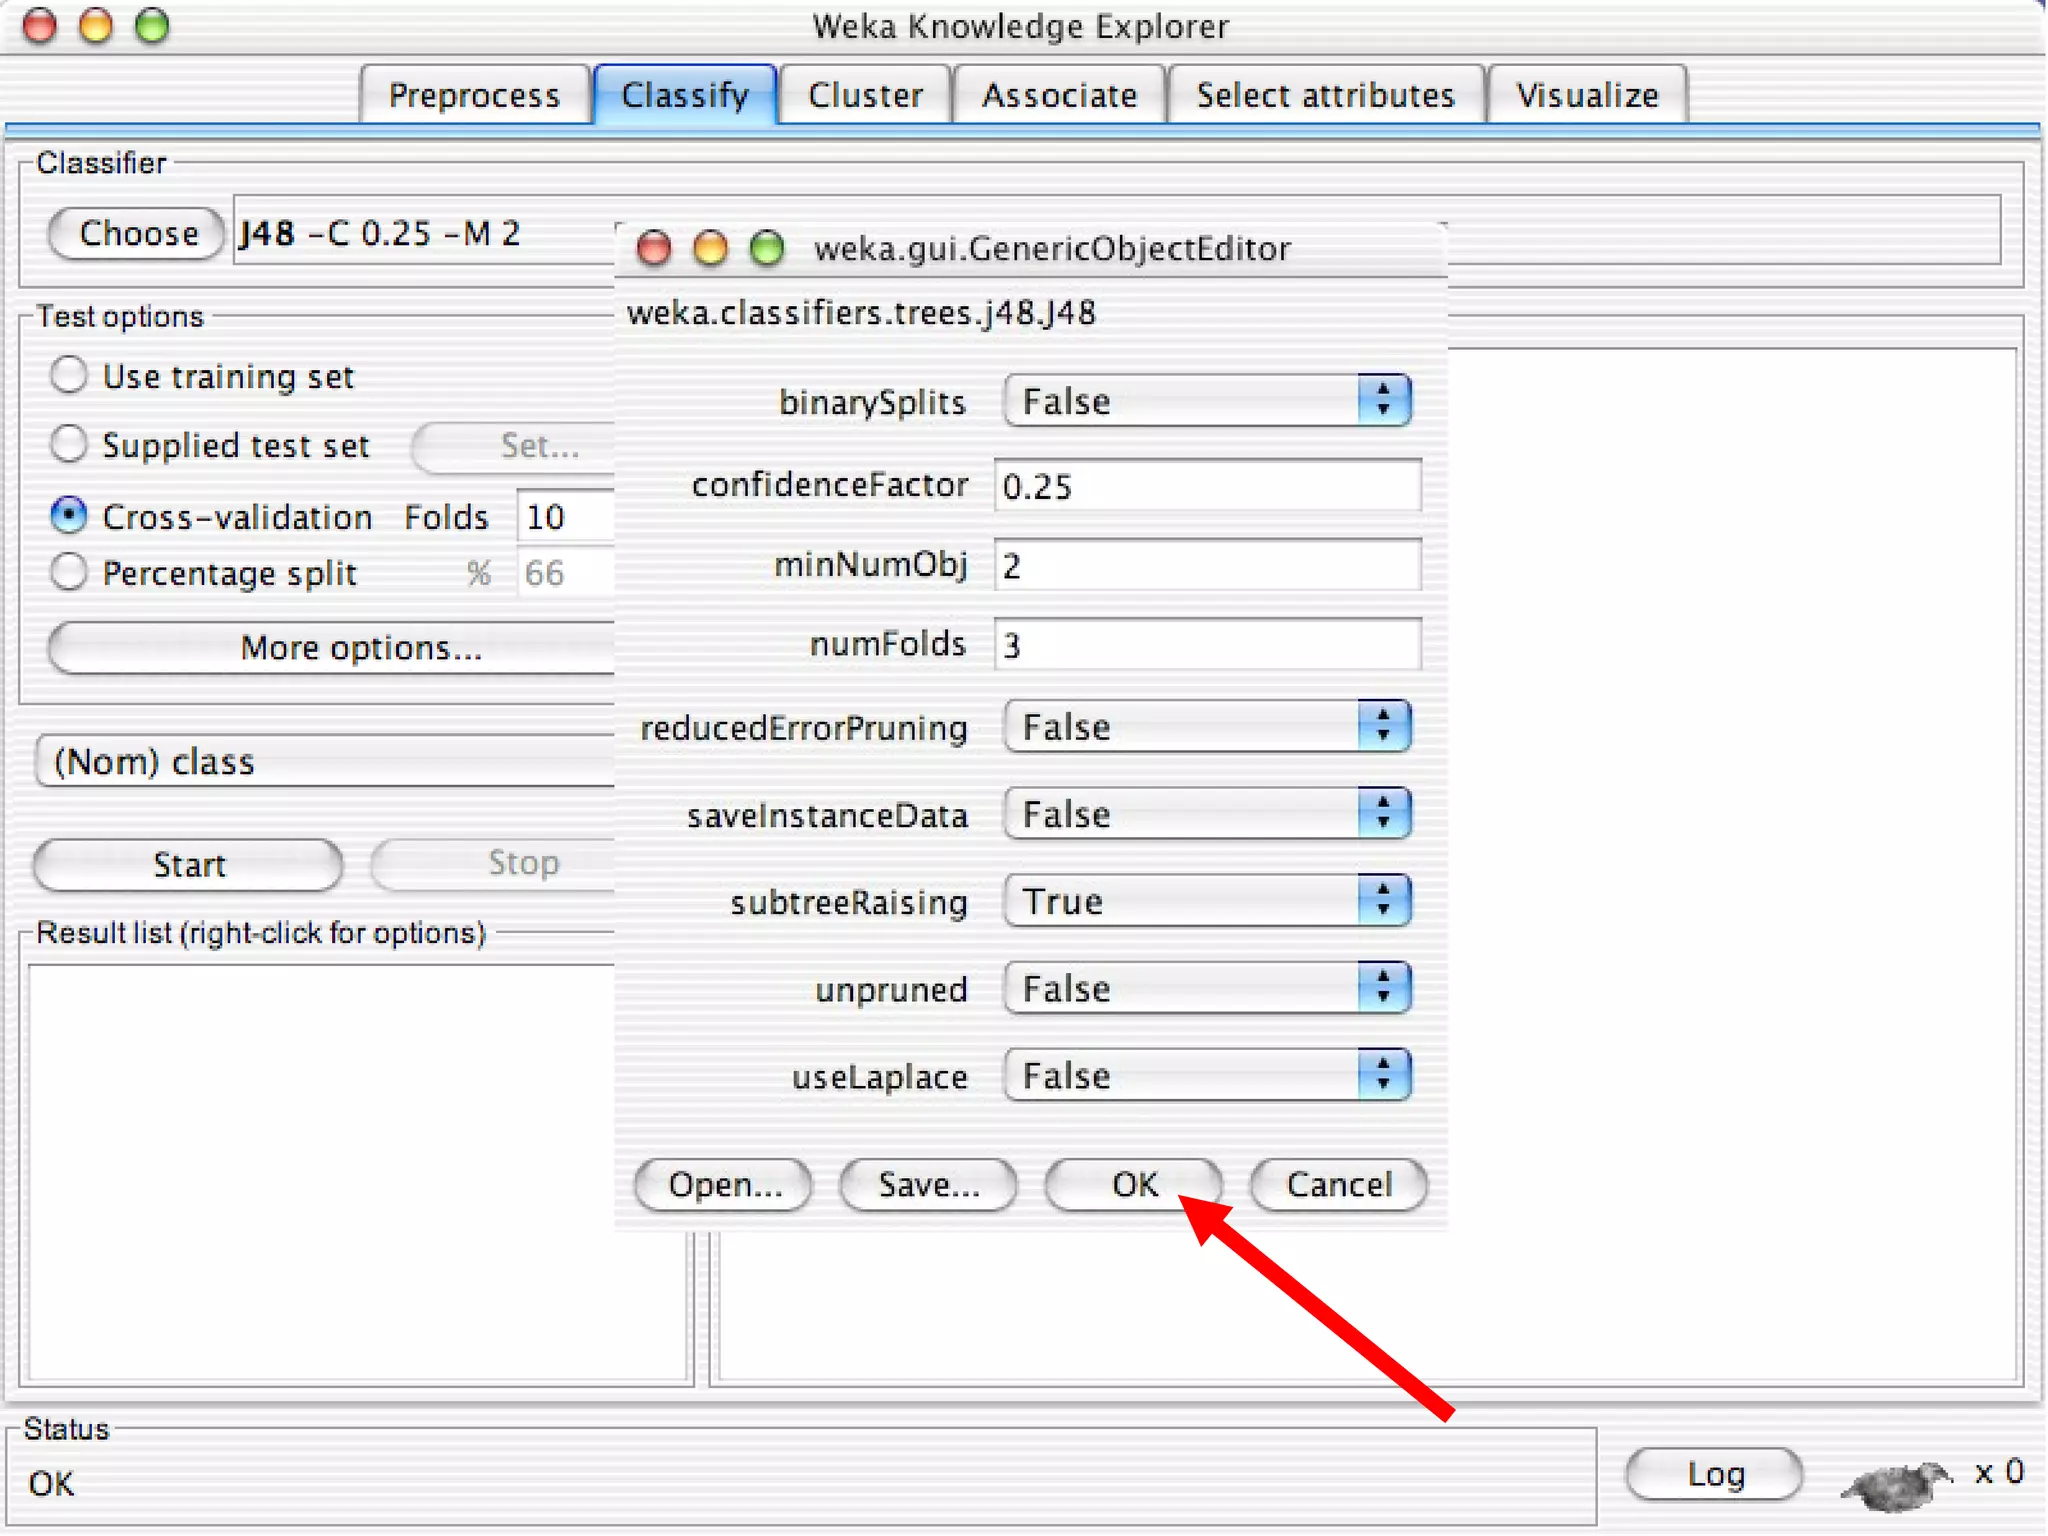Screen dimensions: 2048x1536
Task: Enable the Percentage split radio button
Action: point(69,572)
